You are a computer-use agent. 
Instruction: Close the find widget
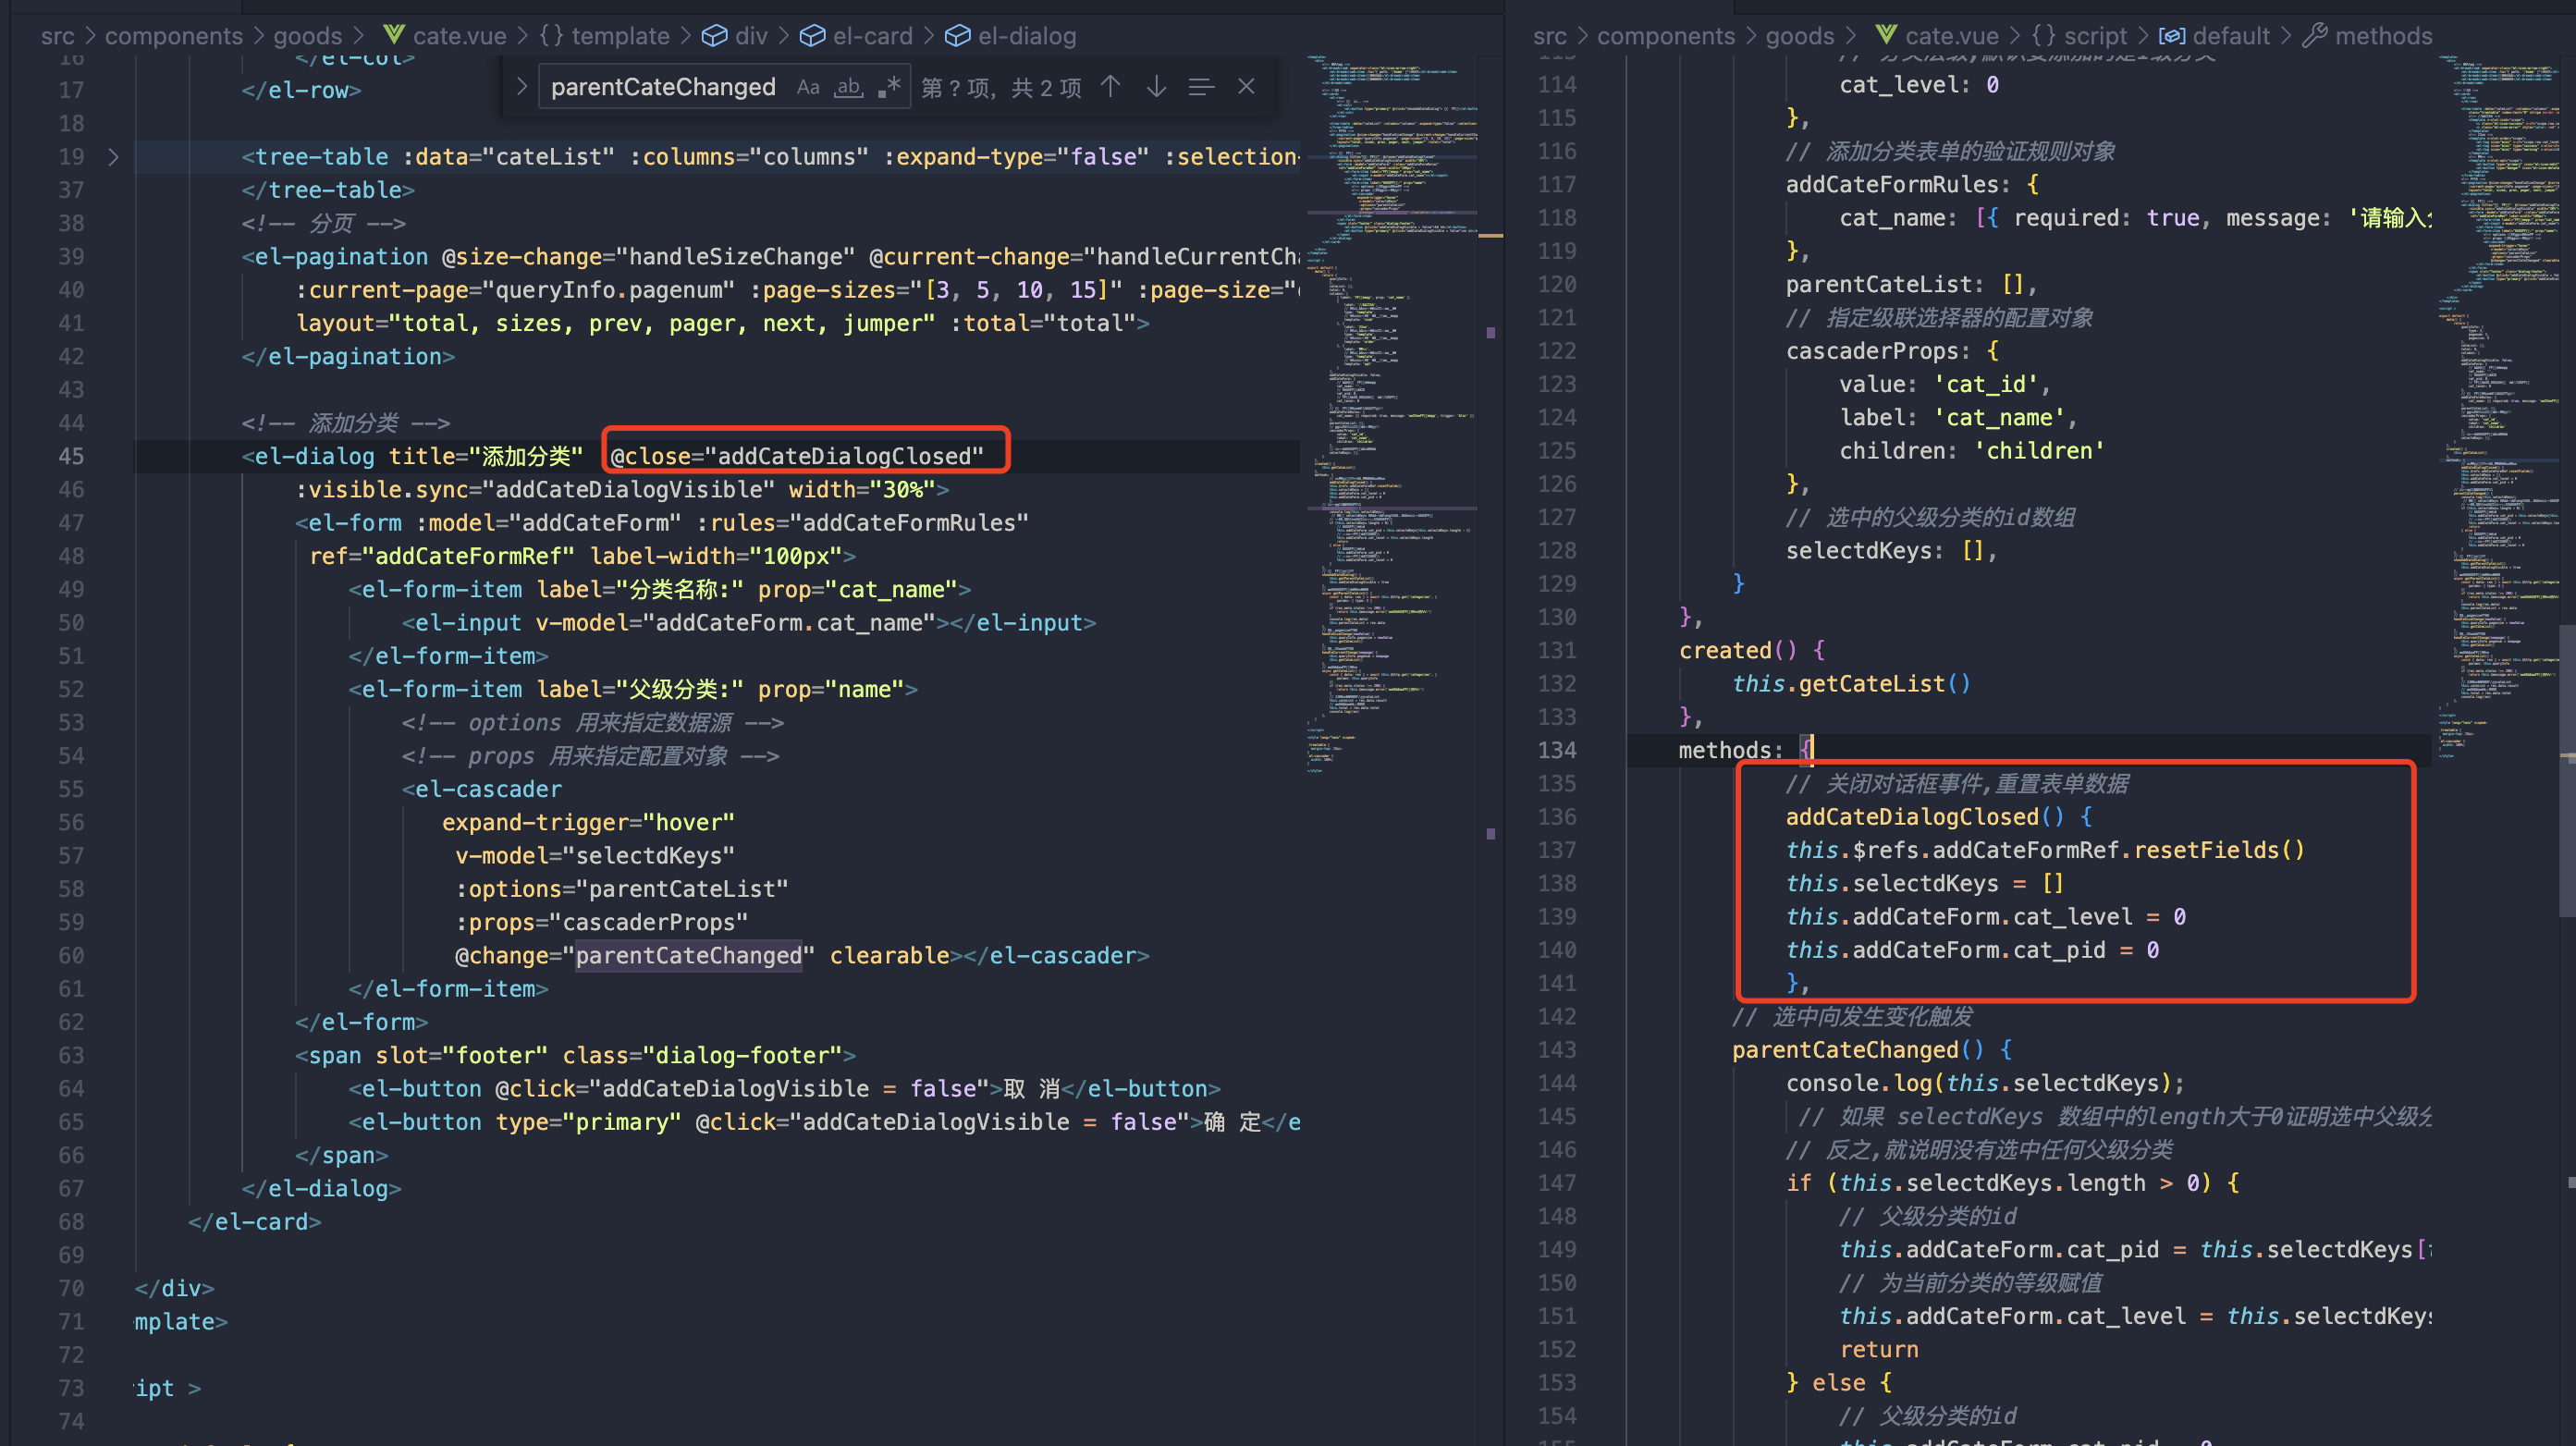tap(1246, 87)
